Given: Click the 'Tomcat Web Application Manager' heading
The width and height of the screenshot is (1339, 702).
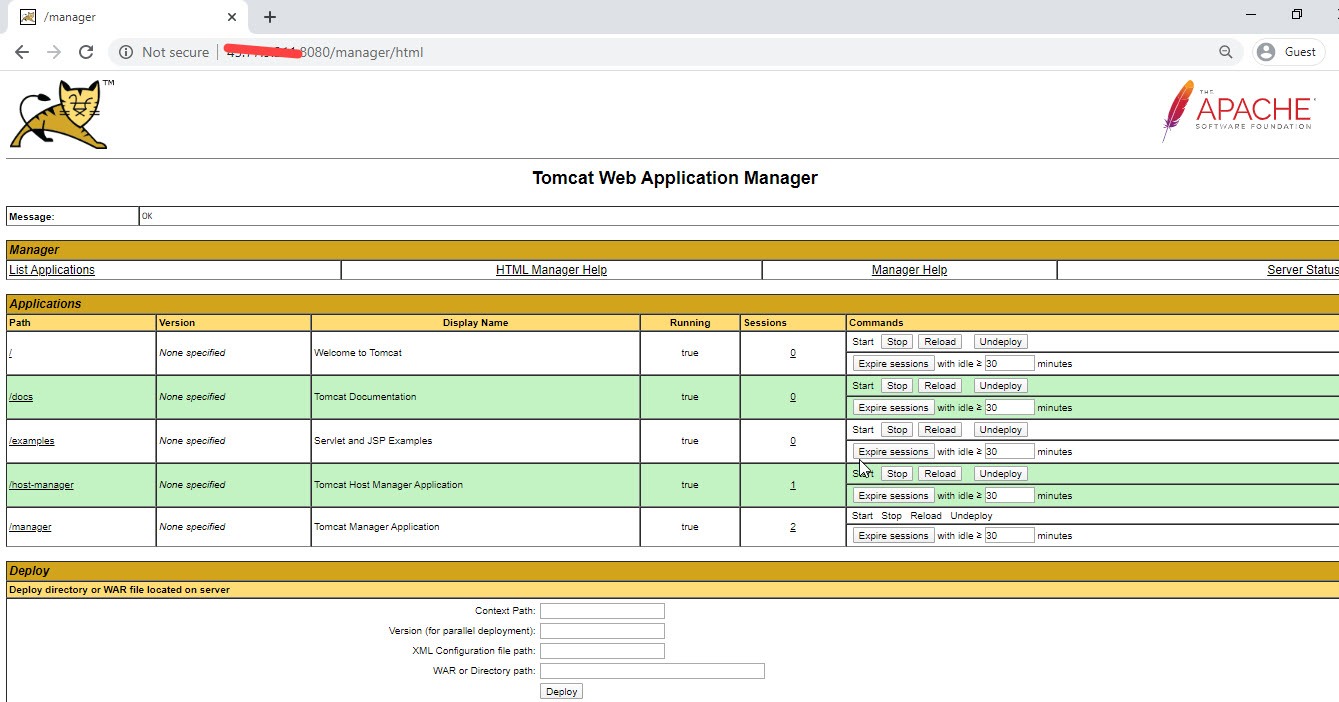Looking at the screenshot, I should [675, 178].
